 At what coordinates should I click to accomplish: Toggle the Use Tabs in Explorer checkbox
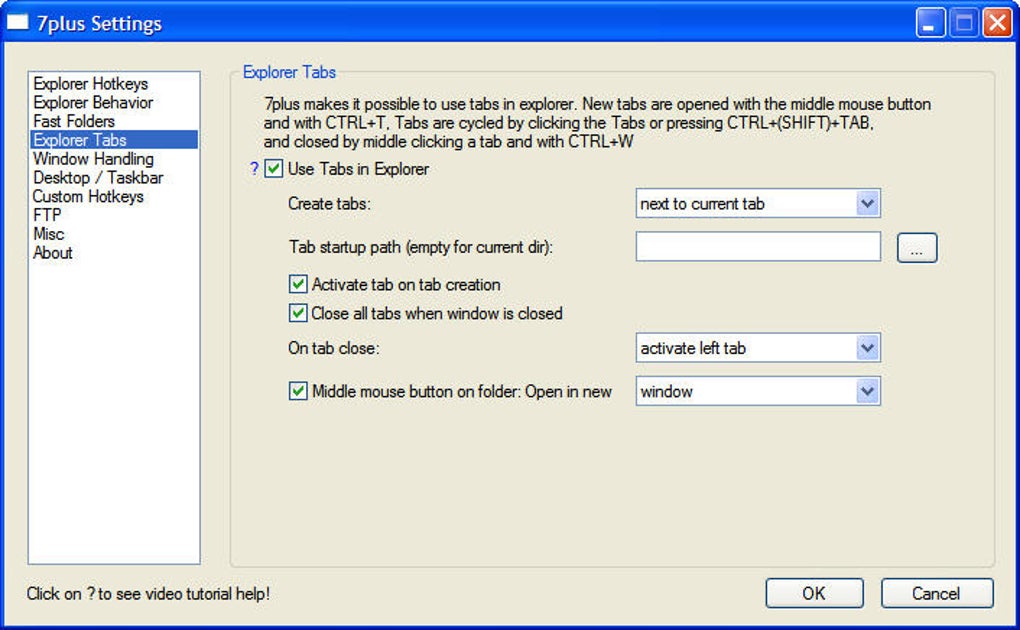[273, 169]
